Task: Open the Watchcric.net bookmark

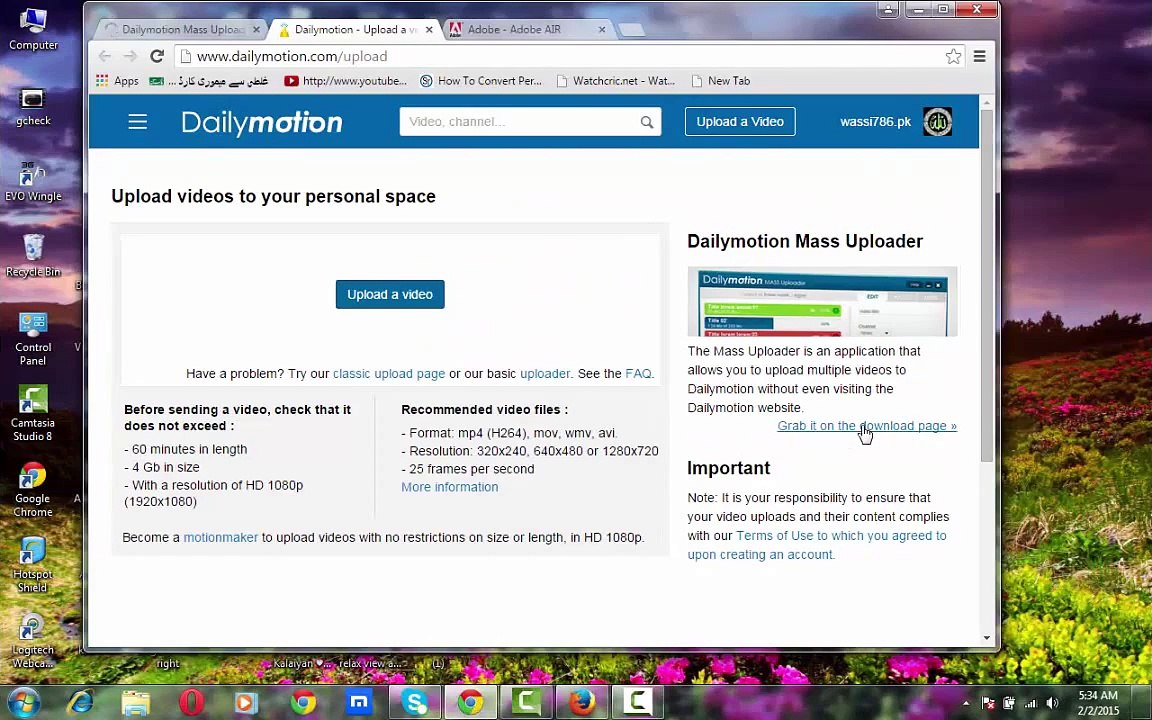Action: (x=616, y=81)
